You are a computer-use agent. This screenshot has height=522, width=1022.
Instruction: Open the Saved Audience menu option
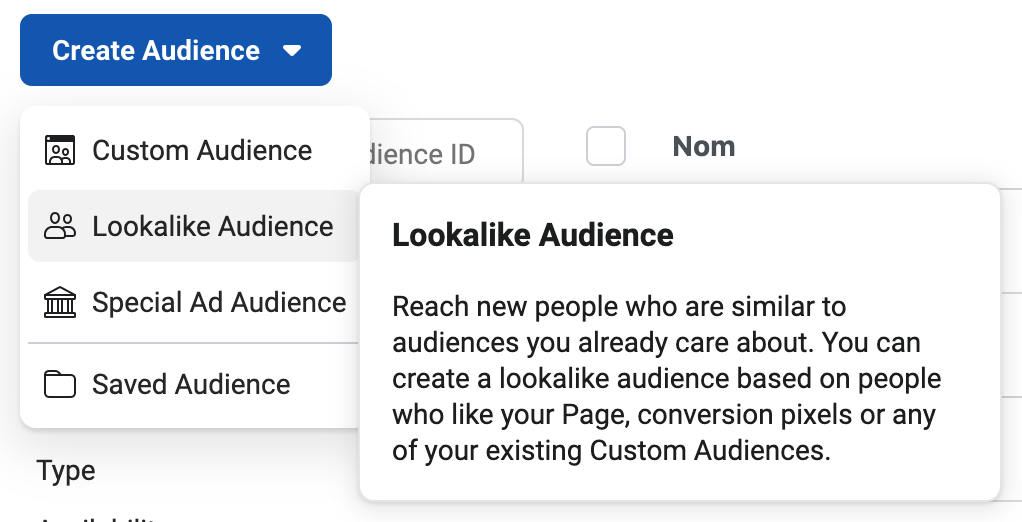pyautogui.click(x=191, y=385)
